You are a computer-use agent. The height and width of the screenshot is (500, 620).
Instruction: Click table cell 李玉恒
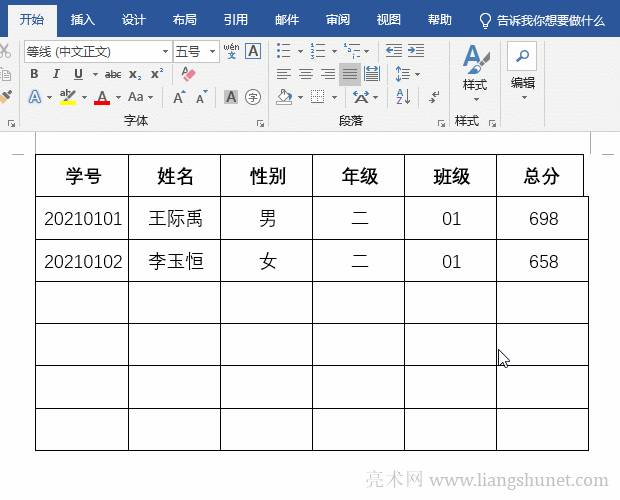175,261
